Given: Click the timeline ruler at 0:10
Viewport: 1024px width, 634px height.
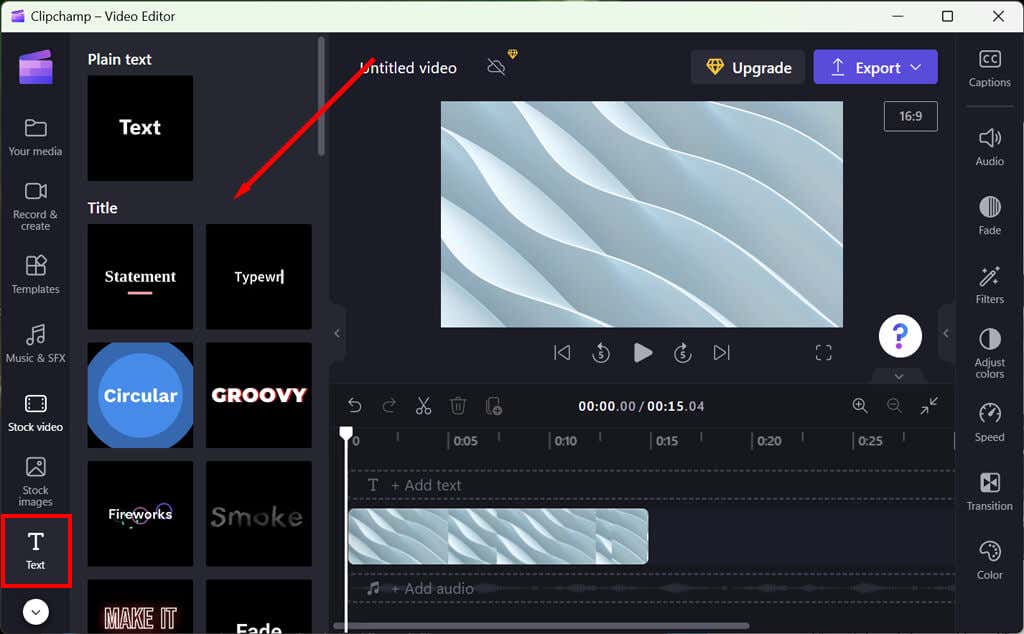Looking at the screenshot, I should point(566,441).
